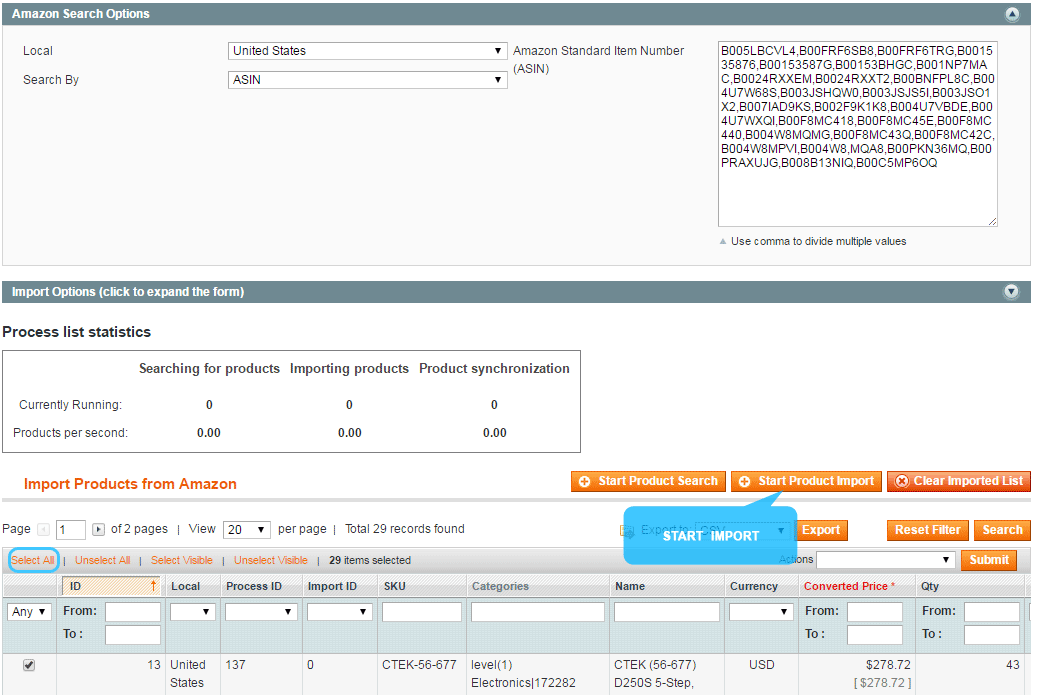Click the Start Product Search button
The height and width of the screenshot is (695, 1037).
648,481
